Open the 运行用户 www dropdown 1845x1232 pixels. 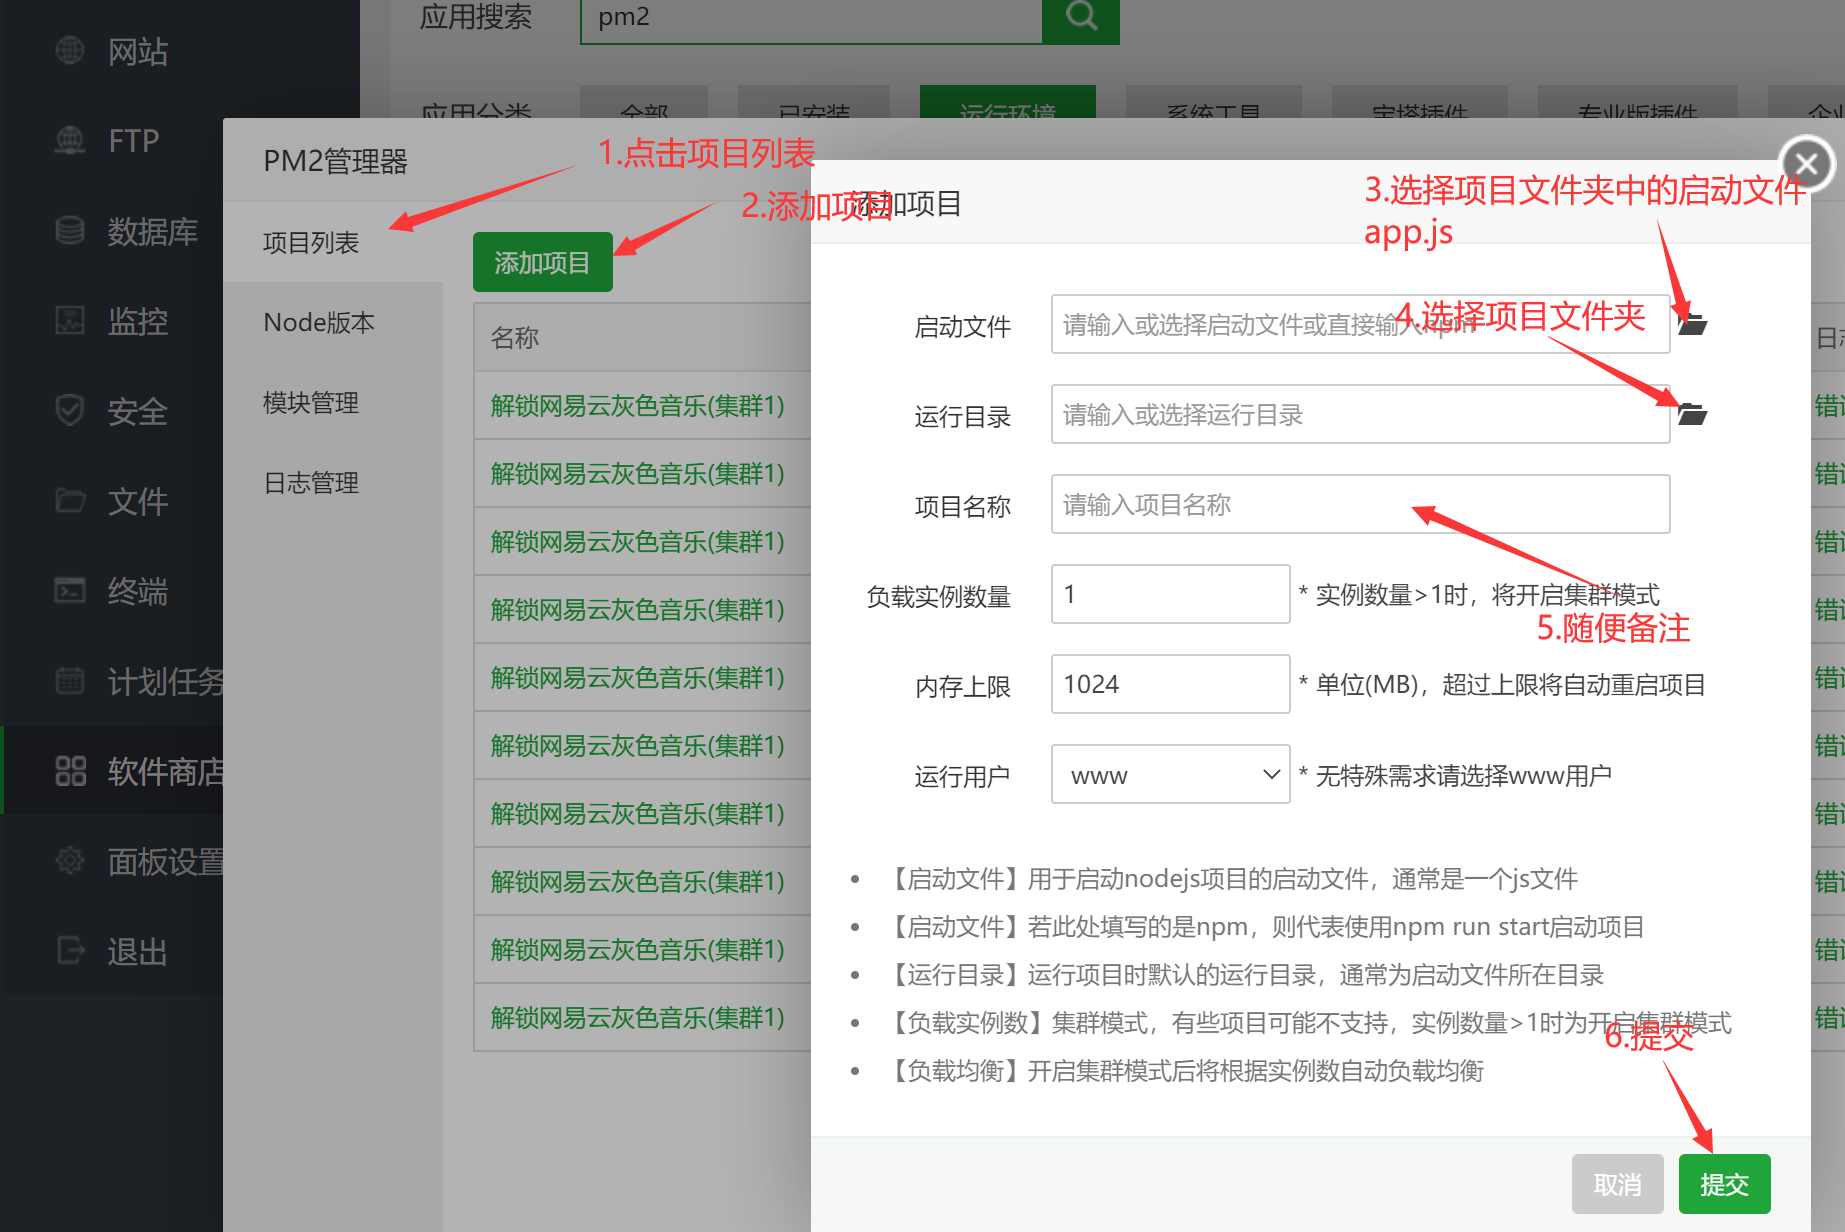pos(1170,774)
